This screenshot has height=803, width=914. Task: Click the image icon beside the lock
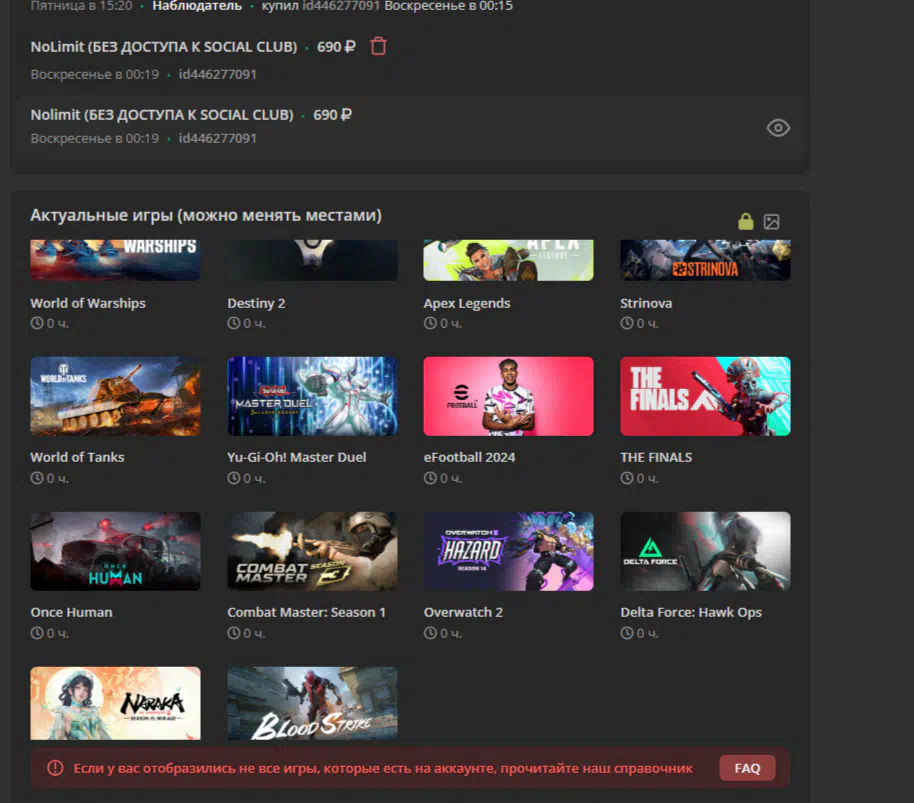point(771,221)
